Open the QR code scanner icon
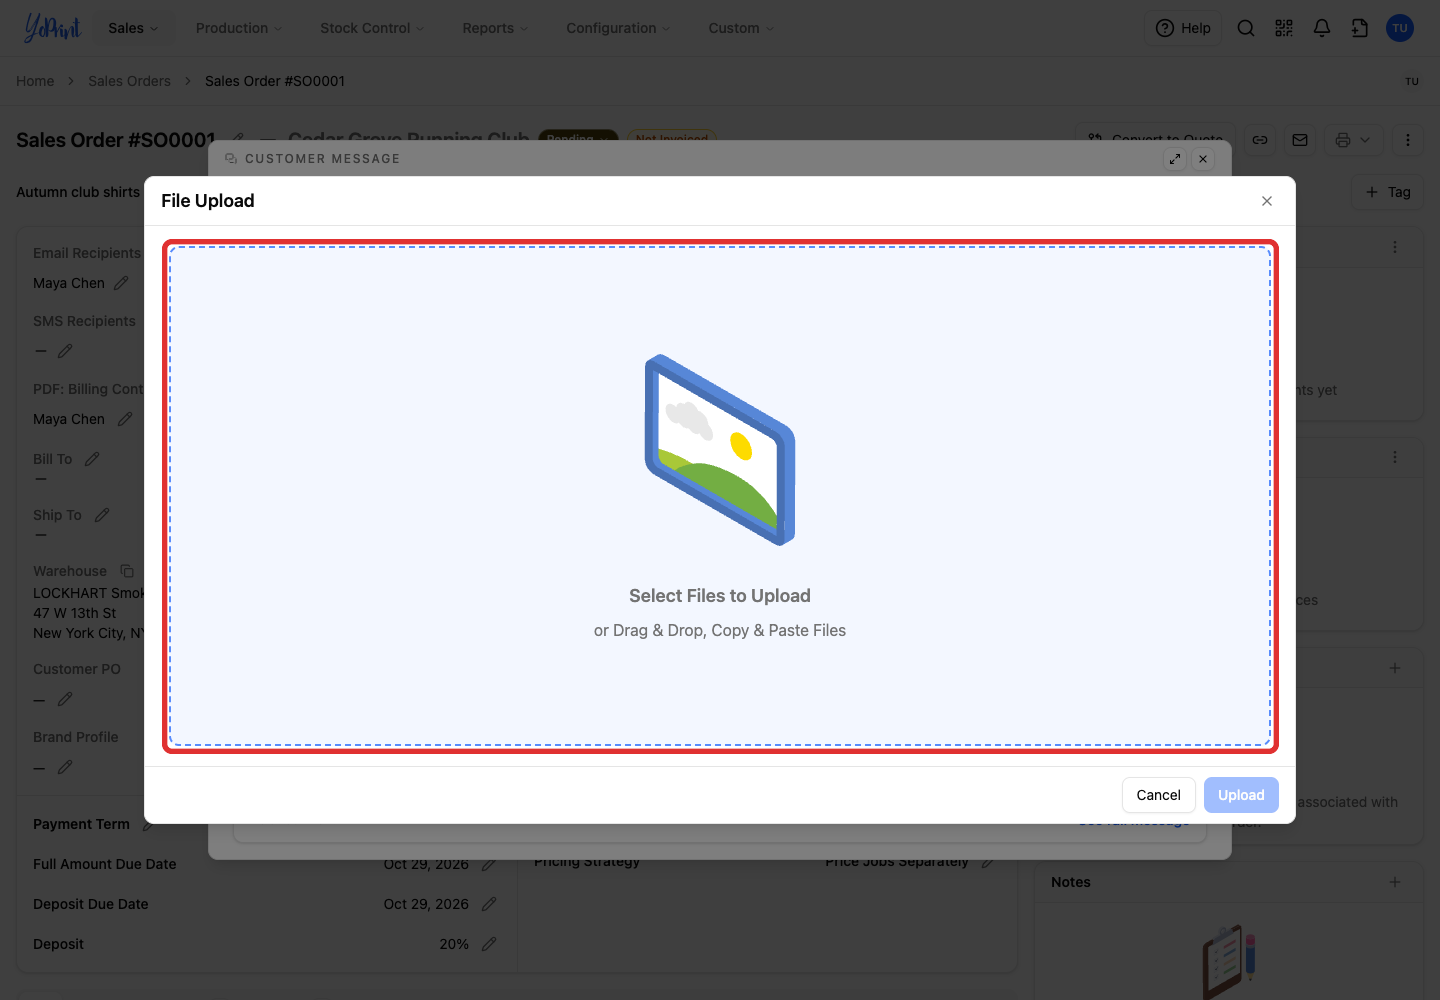This screenshot has height=1000, width=1440. [x=1284, y=28]
